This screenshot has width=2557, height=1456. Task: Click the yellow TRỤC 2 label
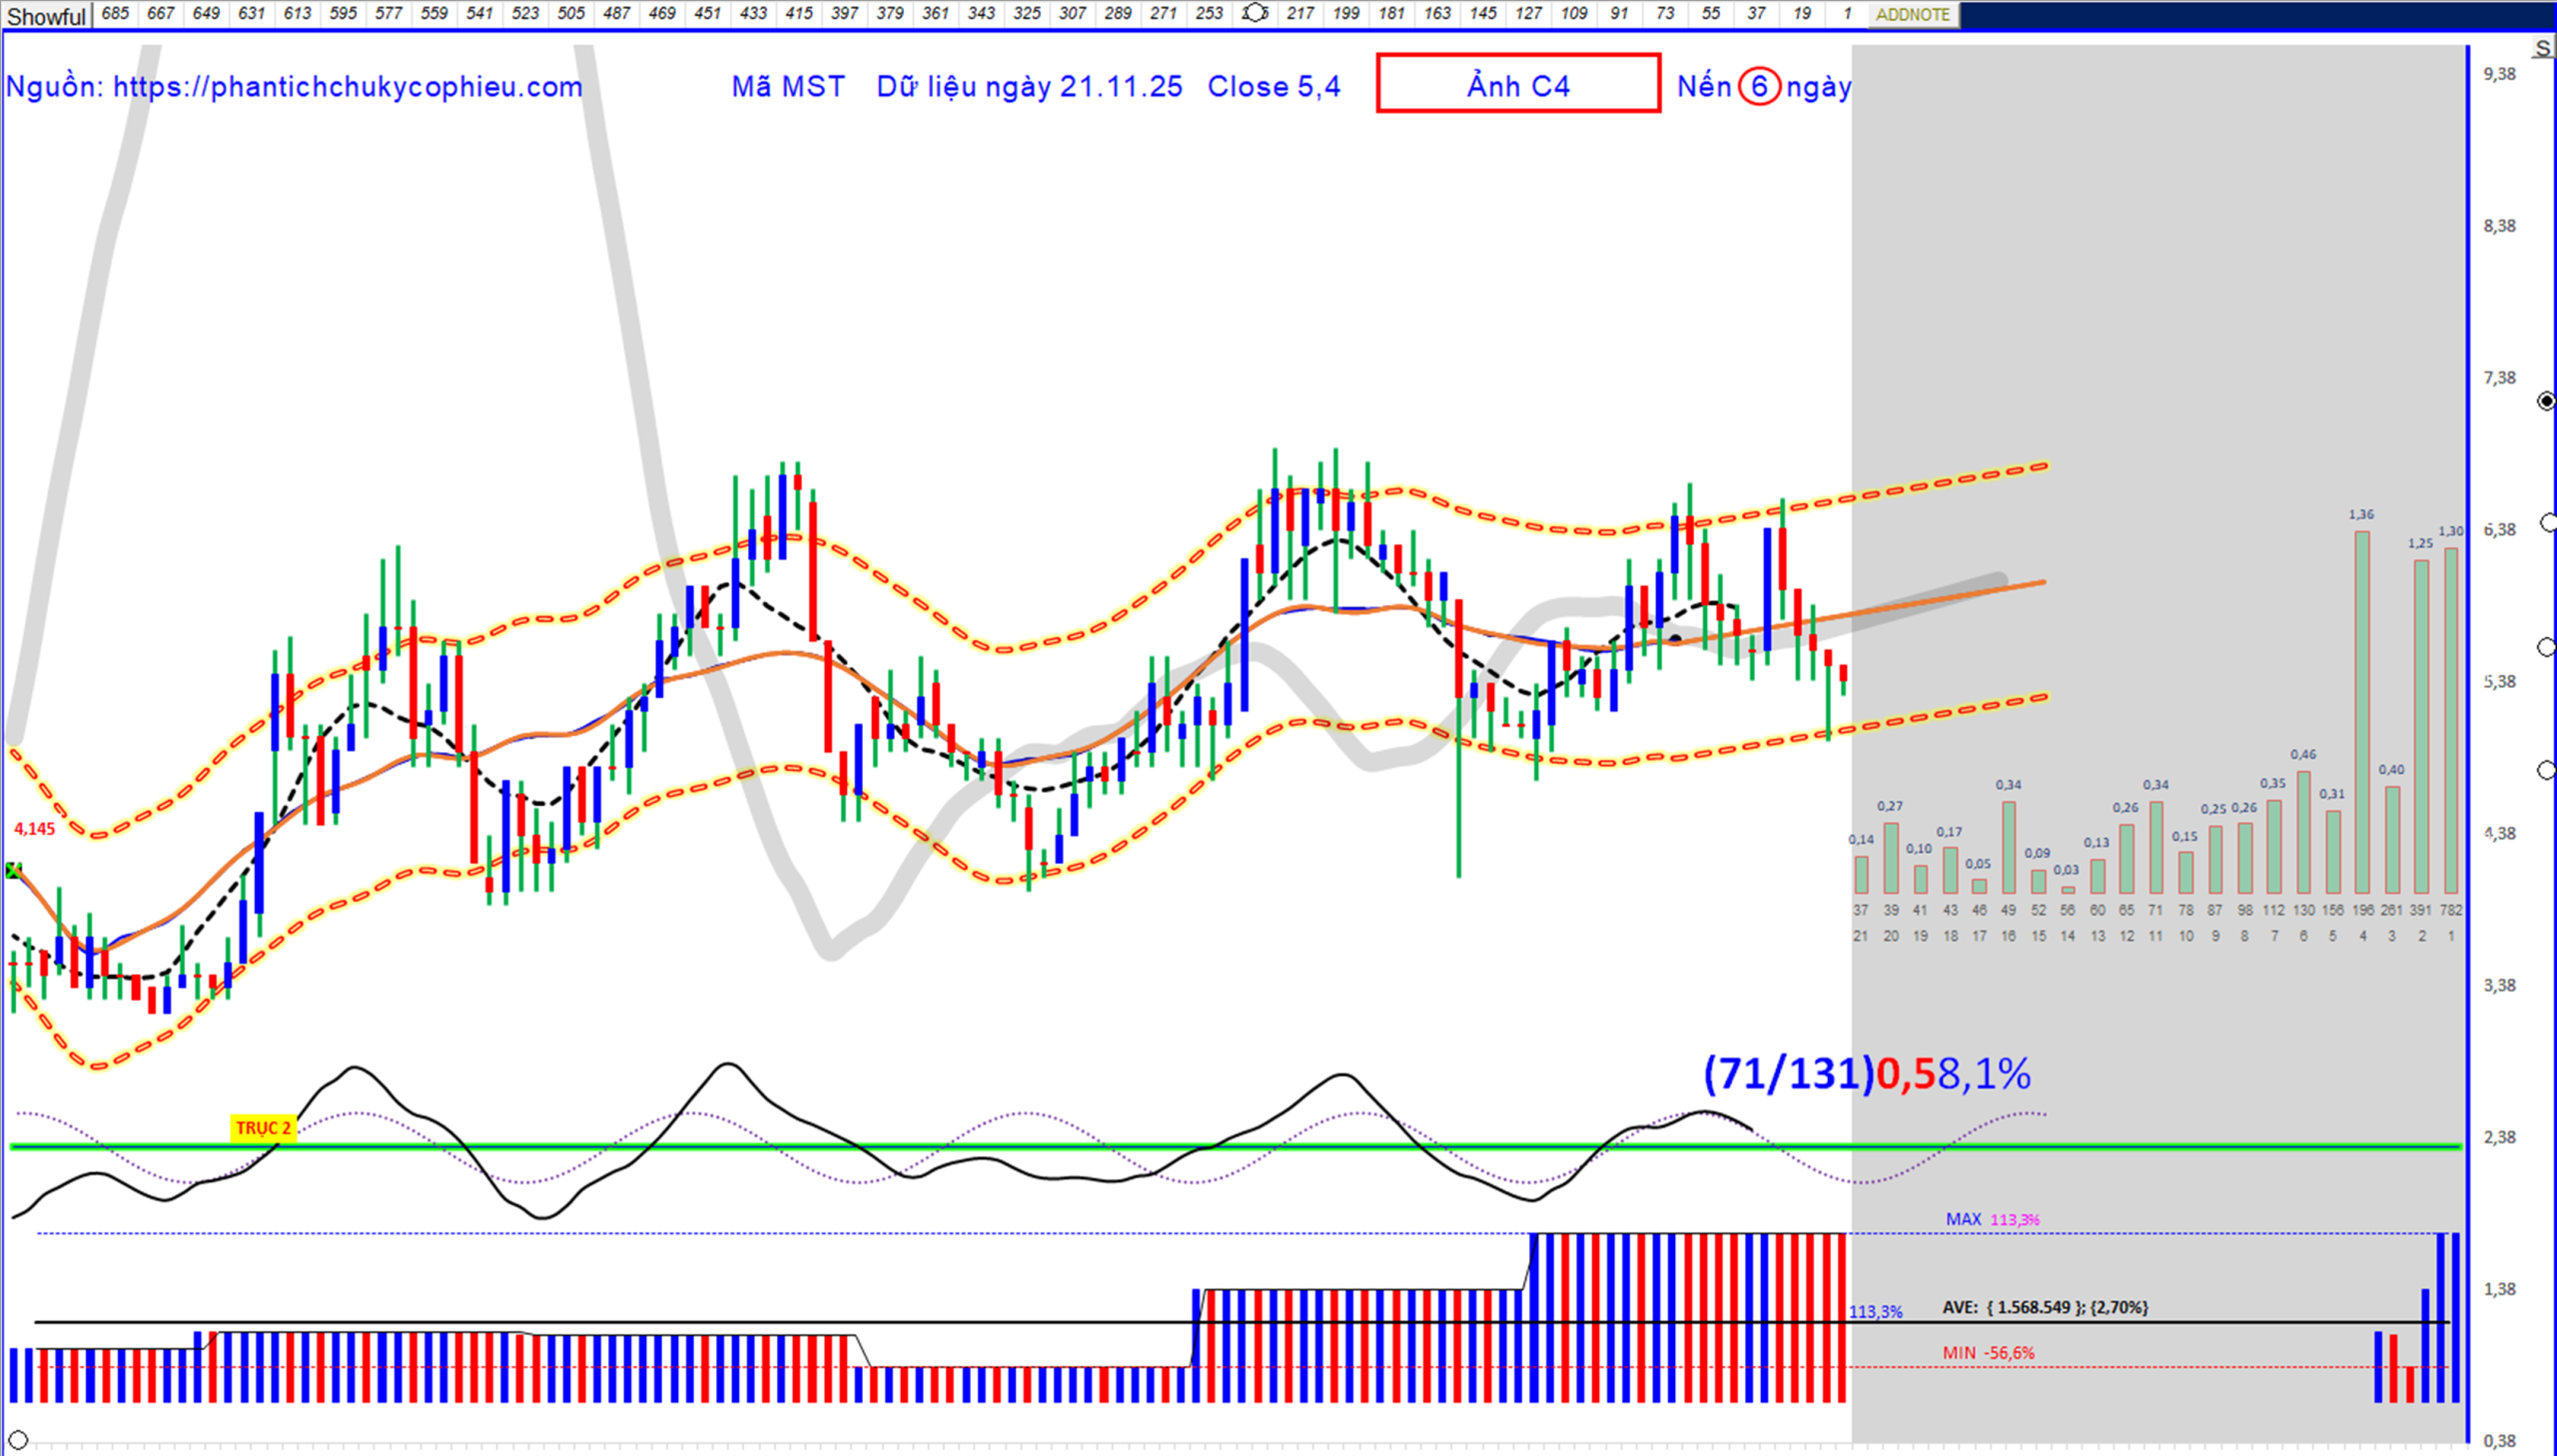[x=262, y=1128]
